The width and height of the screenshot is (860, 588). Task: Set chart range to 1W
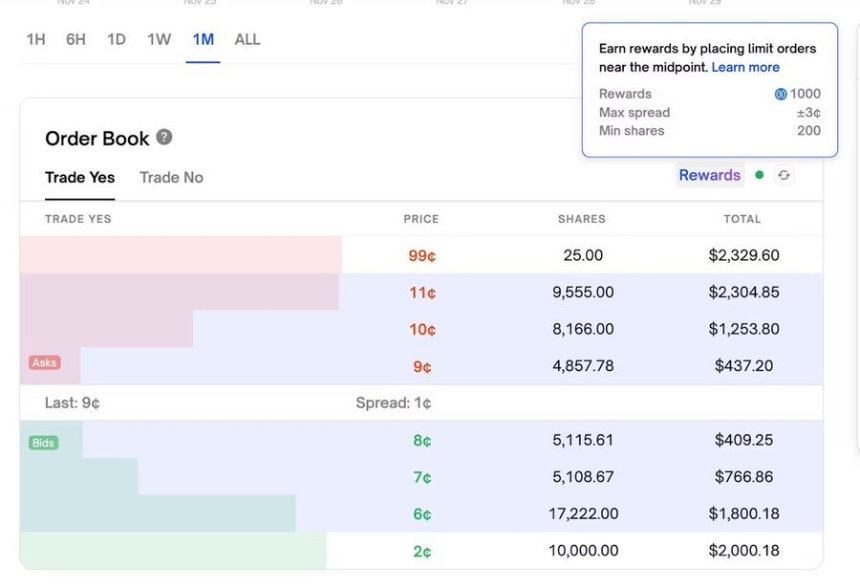pyautogui.click(x=159, y=40)
